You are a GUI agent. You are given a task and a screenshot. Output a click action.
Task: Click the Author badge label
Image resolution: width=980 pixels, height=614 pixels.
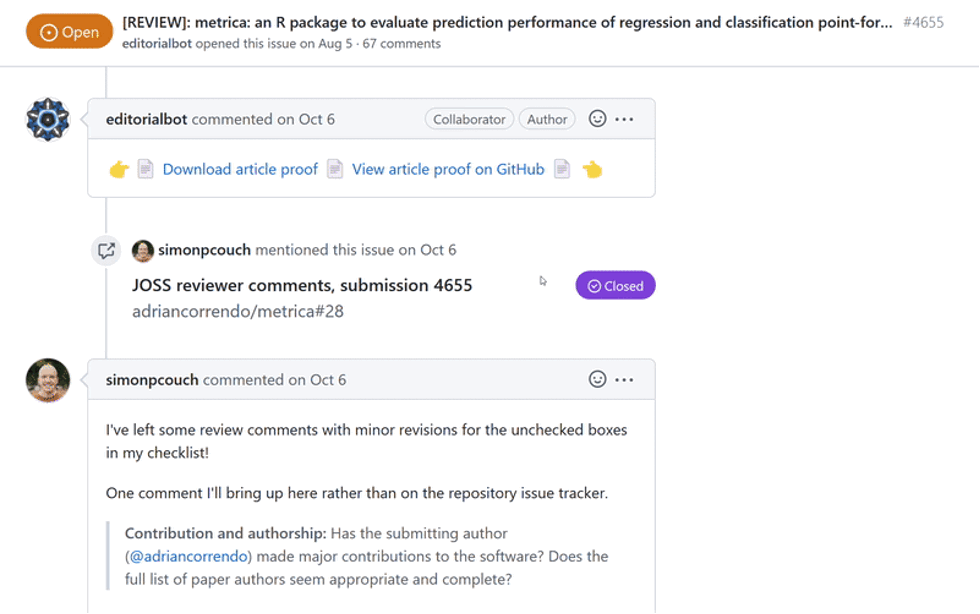[x=547, y=119]
